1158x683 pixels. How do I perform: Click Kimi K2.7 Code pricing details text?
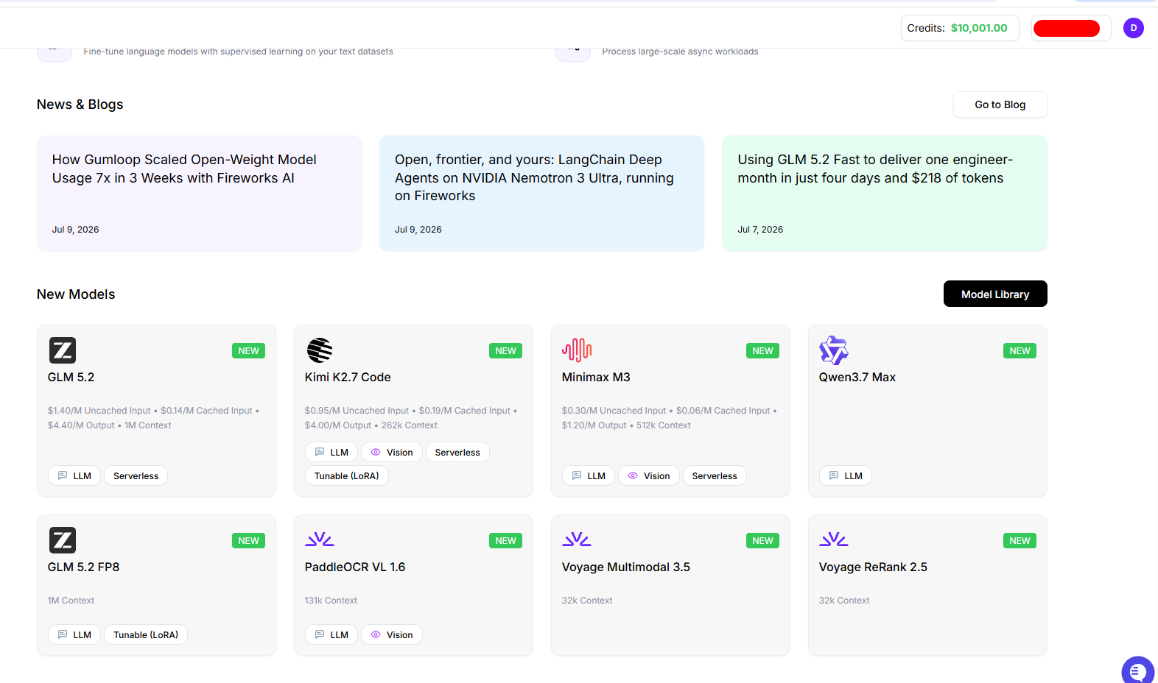point(411,418)
